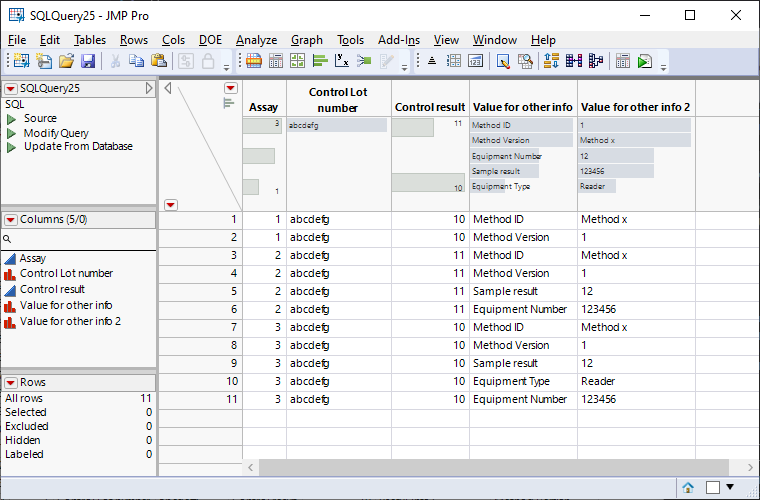Click the green horizontal bars Distribution icon
Viewport: 760px width, 500px height.
click(x=320, y=61)
